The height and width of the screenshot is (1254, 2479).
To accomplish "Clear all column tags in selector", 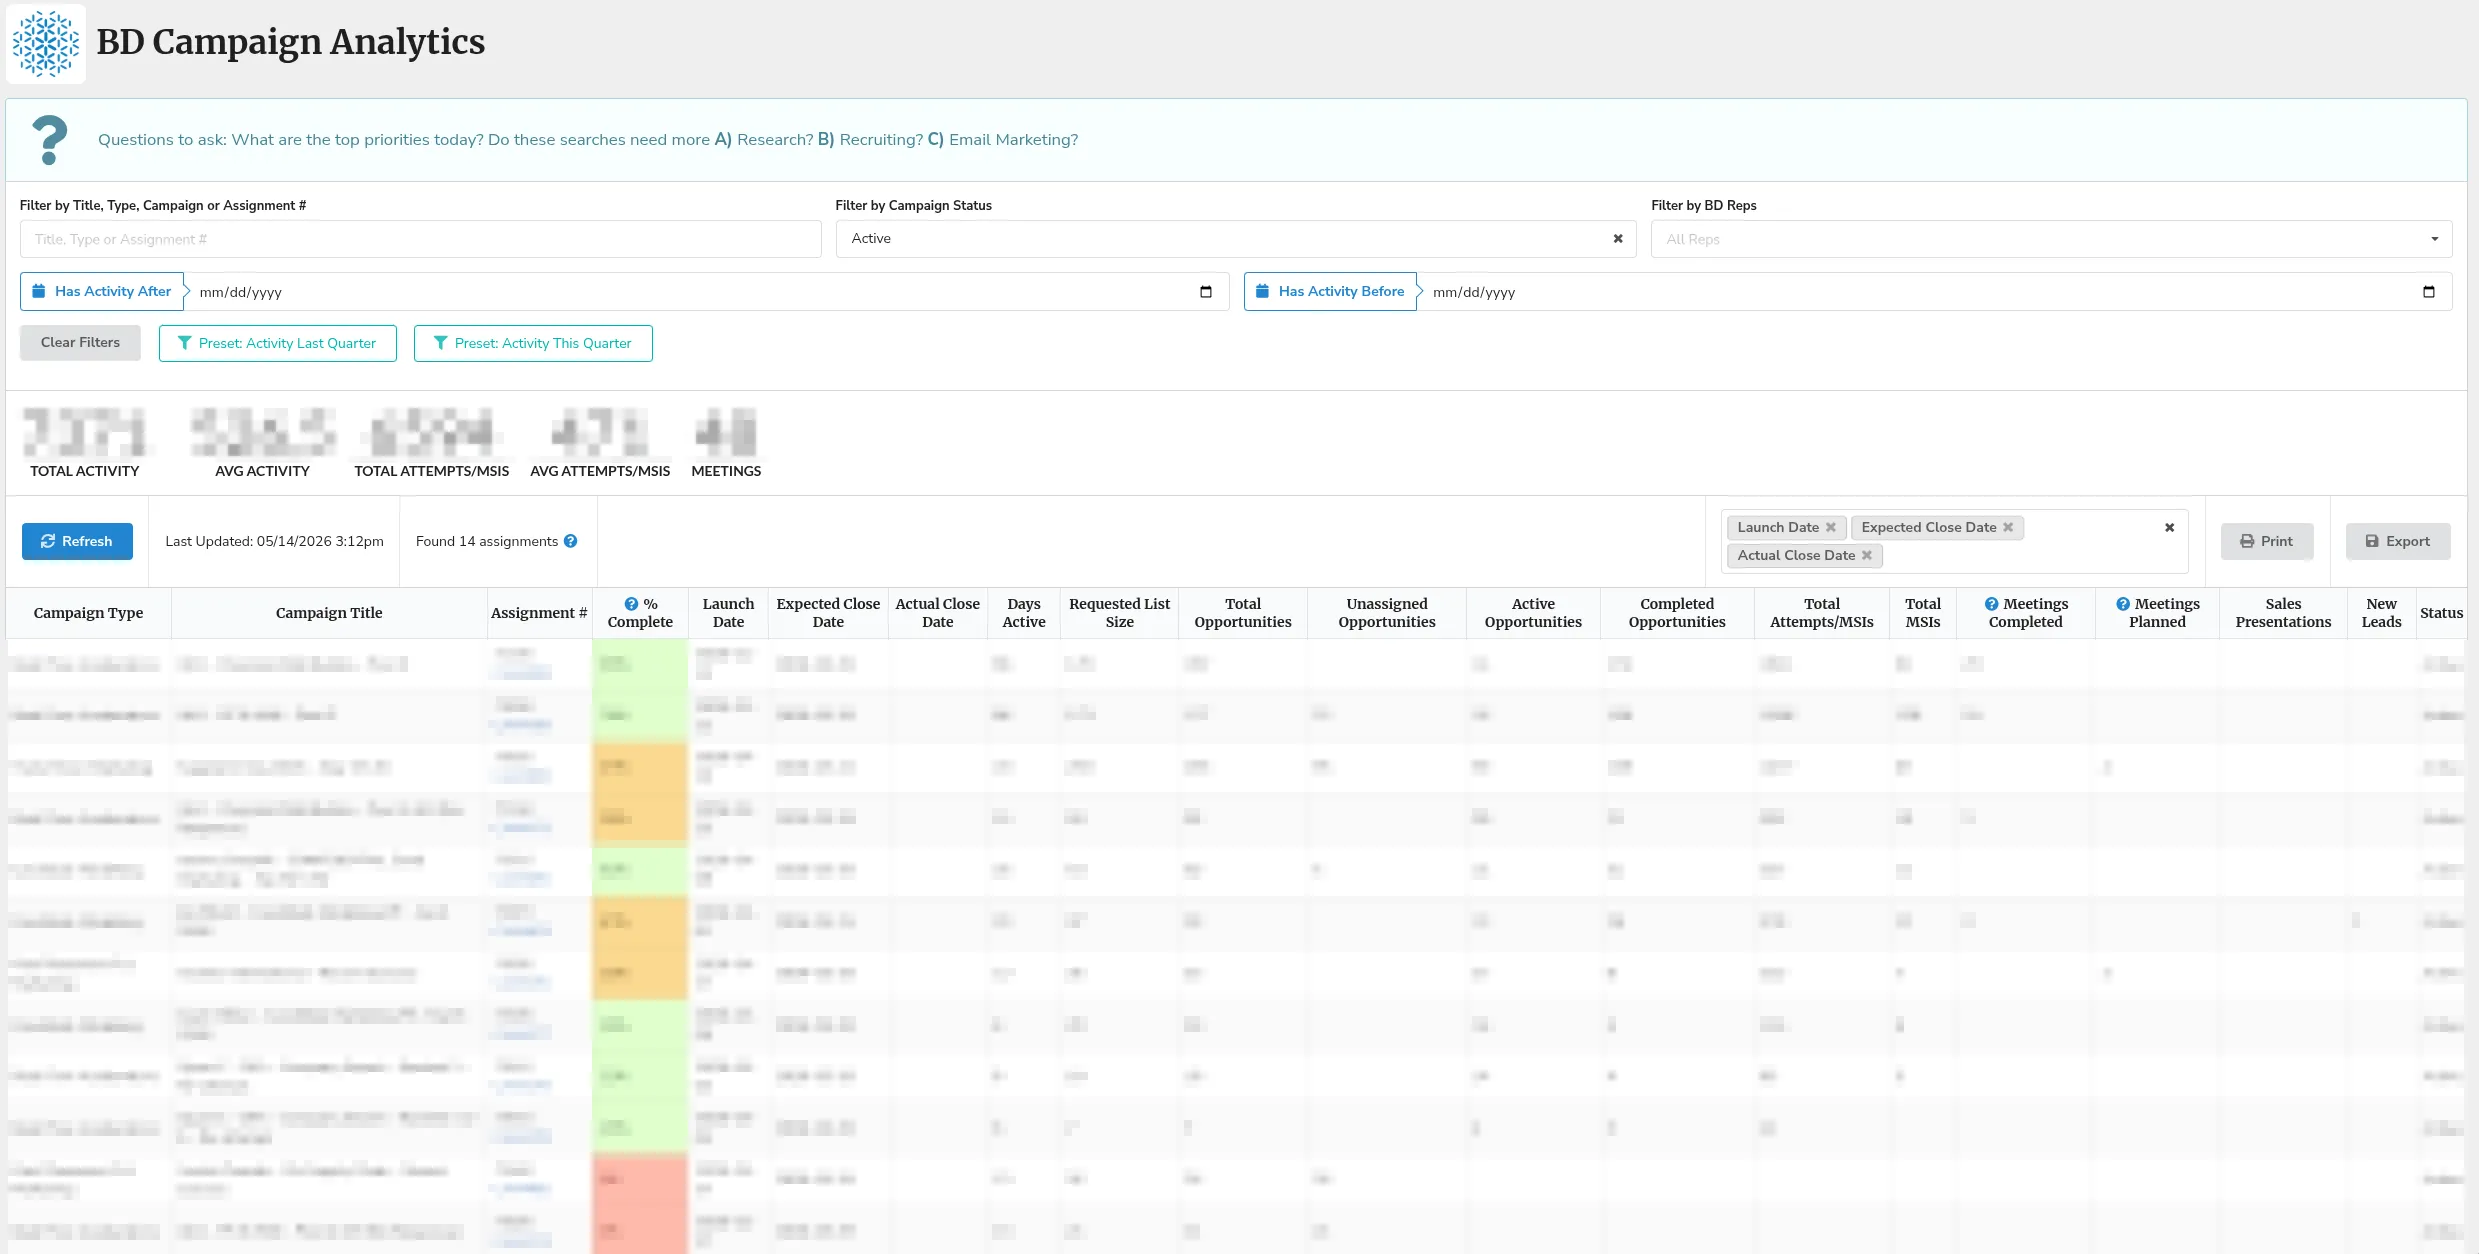I will [x=2169, y=527].
